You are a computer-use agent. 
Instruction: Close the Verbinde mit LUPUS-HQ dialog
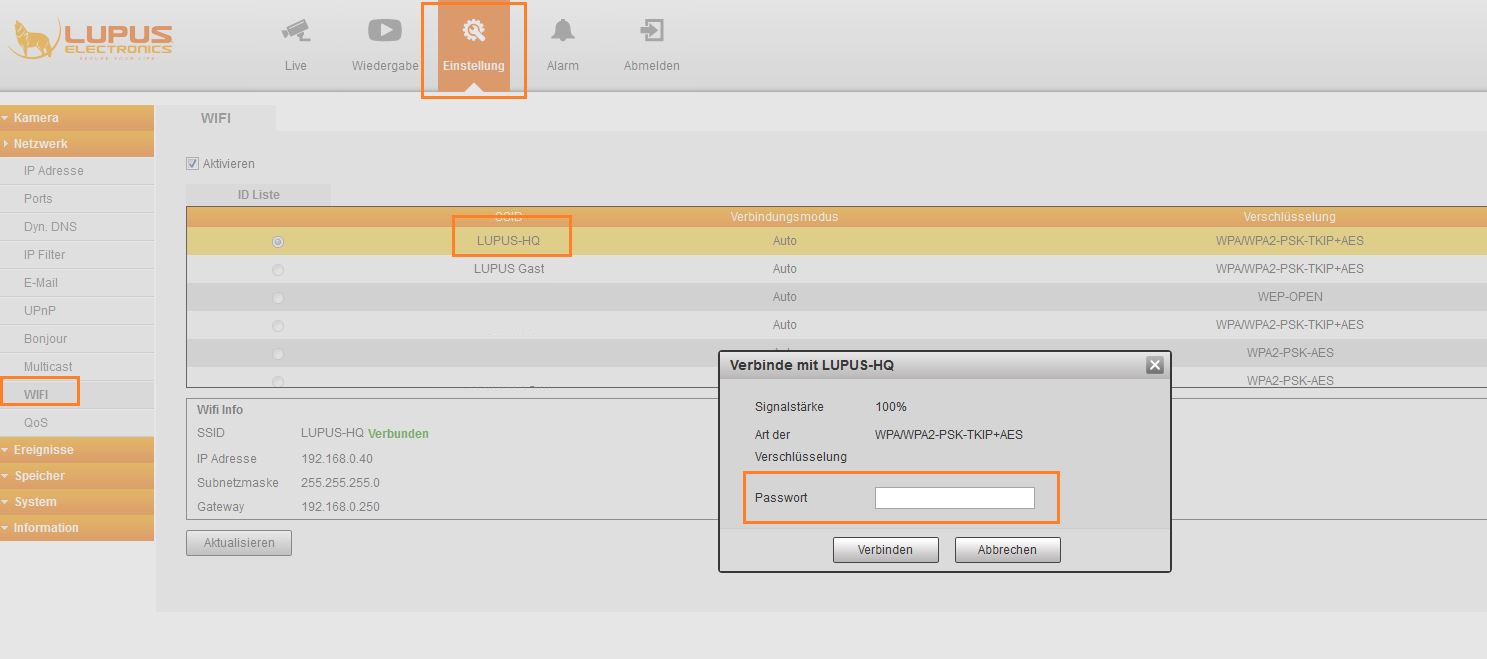(x=1155, y=365)
